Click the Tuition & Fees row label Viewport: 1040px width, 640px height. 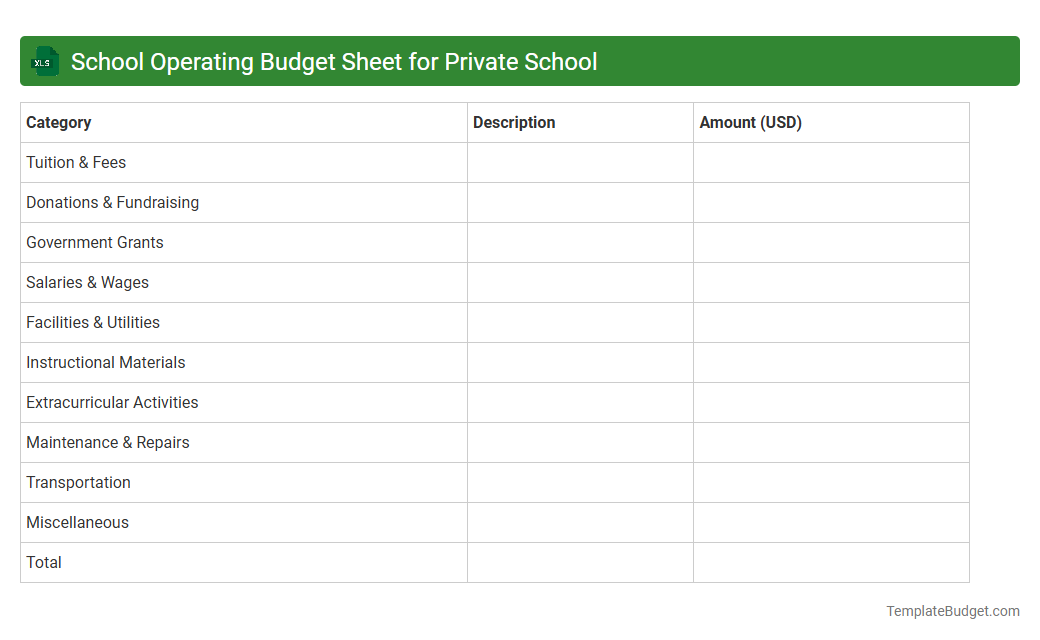click(x=76, y=162)
